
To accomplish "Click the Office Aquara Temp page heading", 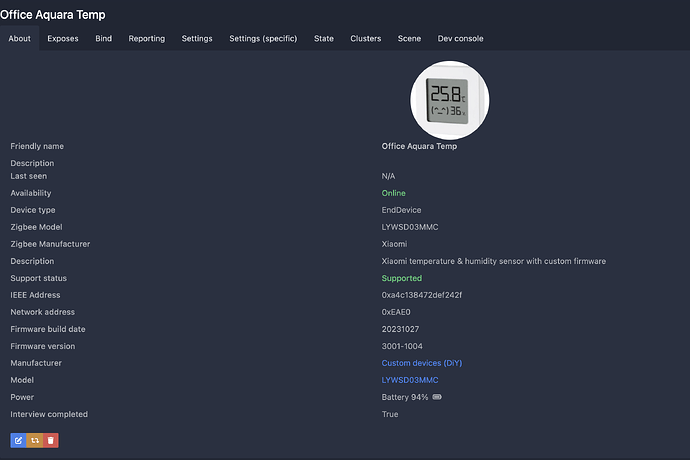I will coord(53,15).
